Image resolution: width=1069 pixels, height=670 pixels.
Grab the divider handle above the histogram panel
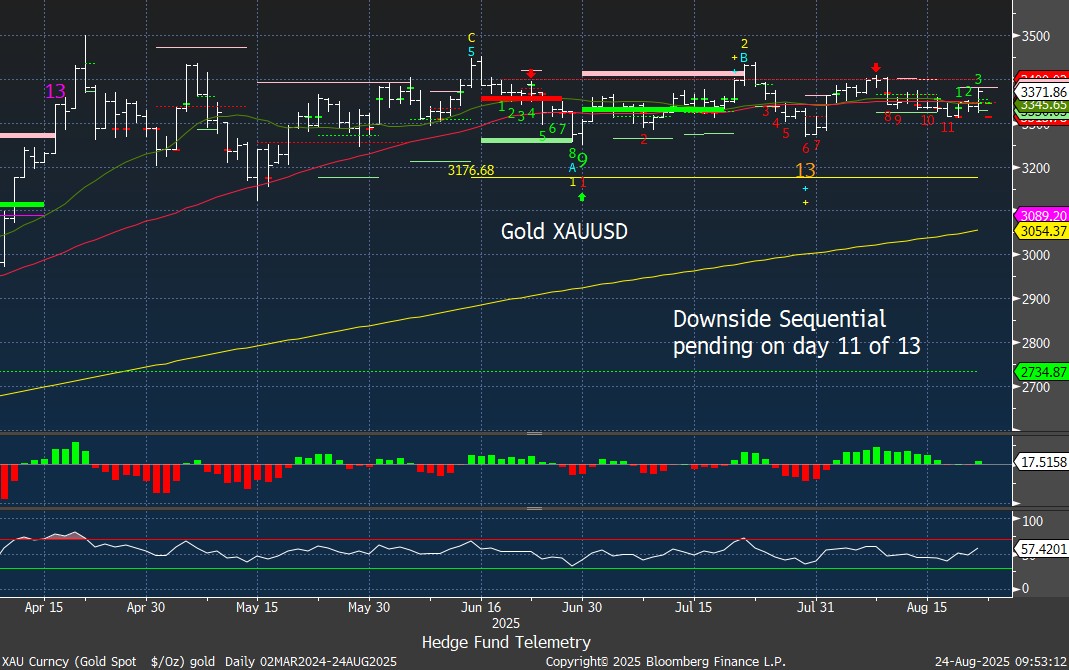click(x=534, y=434)
